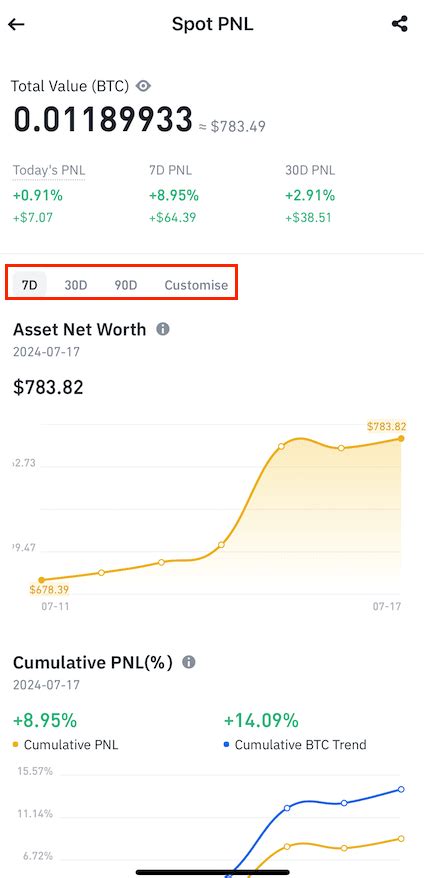Tap the back arrow icon
The width and height of the screenshot is (424, 878).
tap(16, 25)
